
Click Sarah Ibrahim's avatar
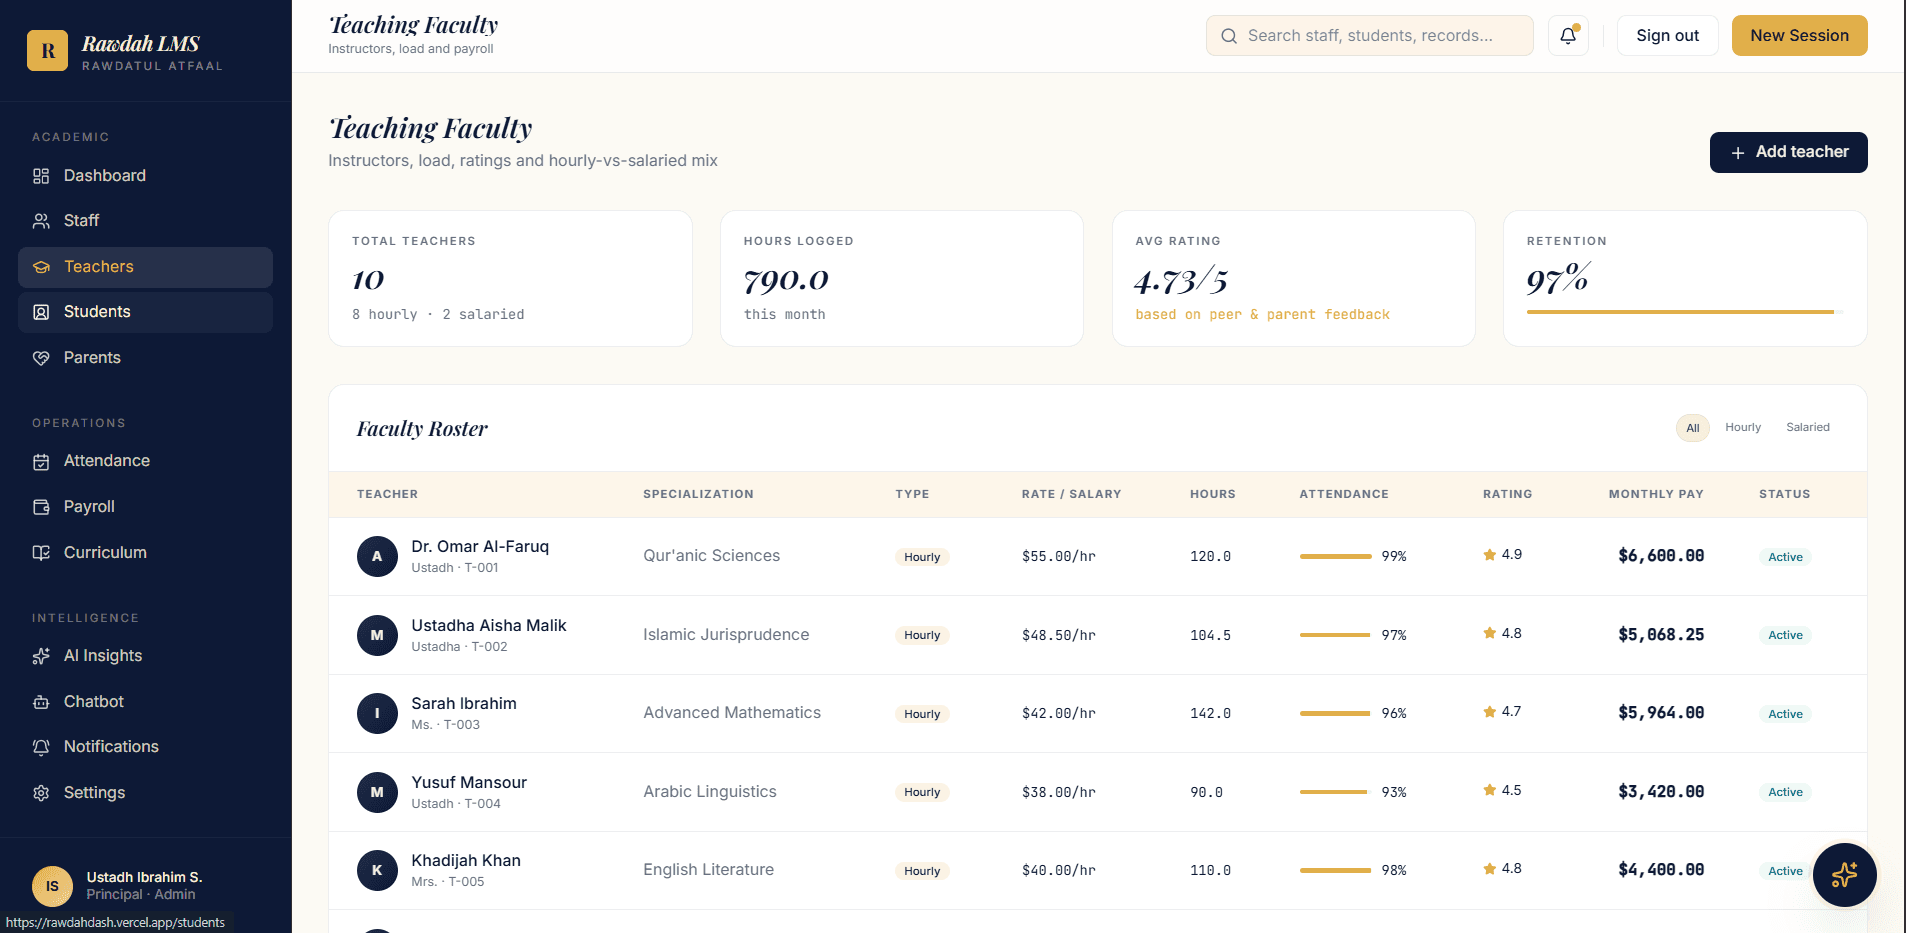pyautogui.click(x=377, y=713)
